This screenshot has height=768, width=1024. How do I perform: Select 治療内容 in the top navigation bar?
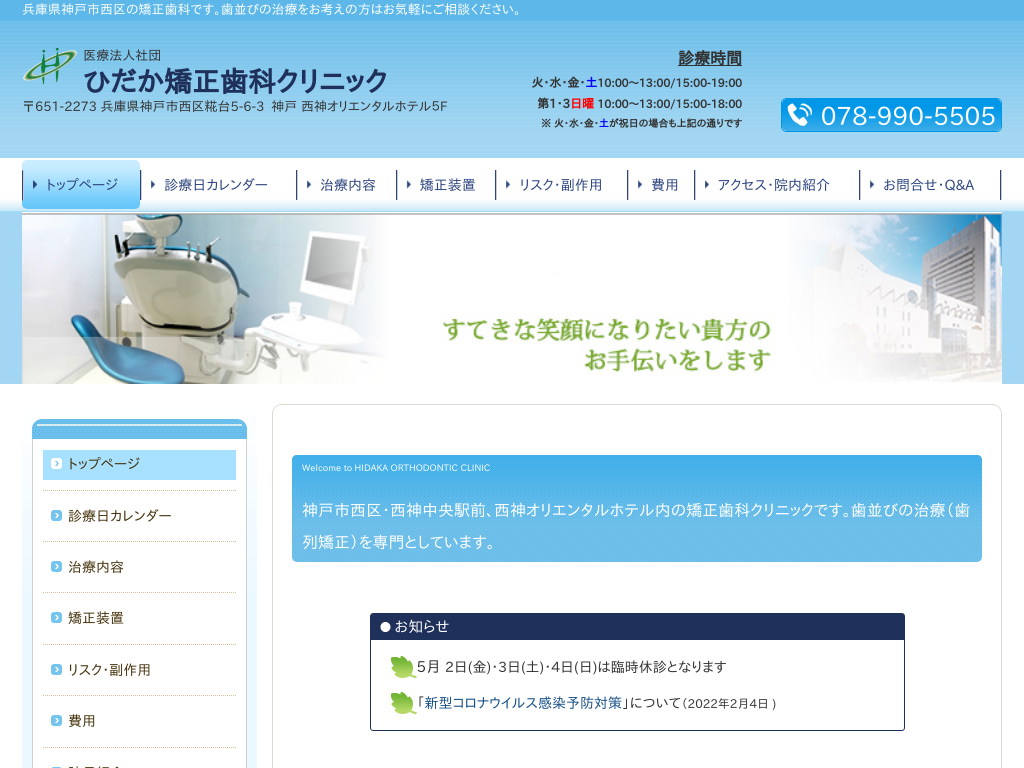click(x=347, y=185)
